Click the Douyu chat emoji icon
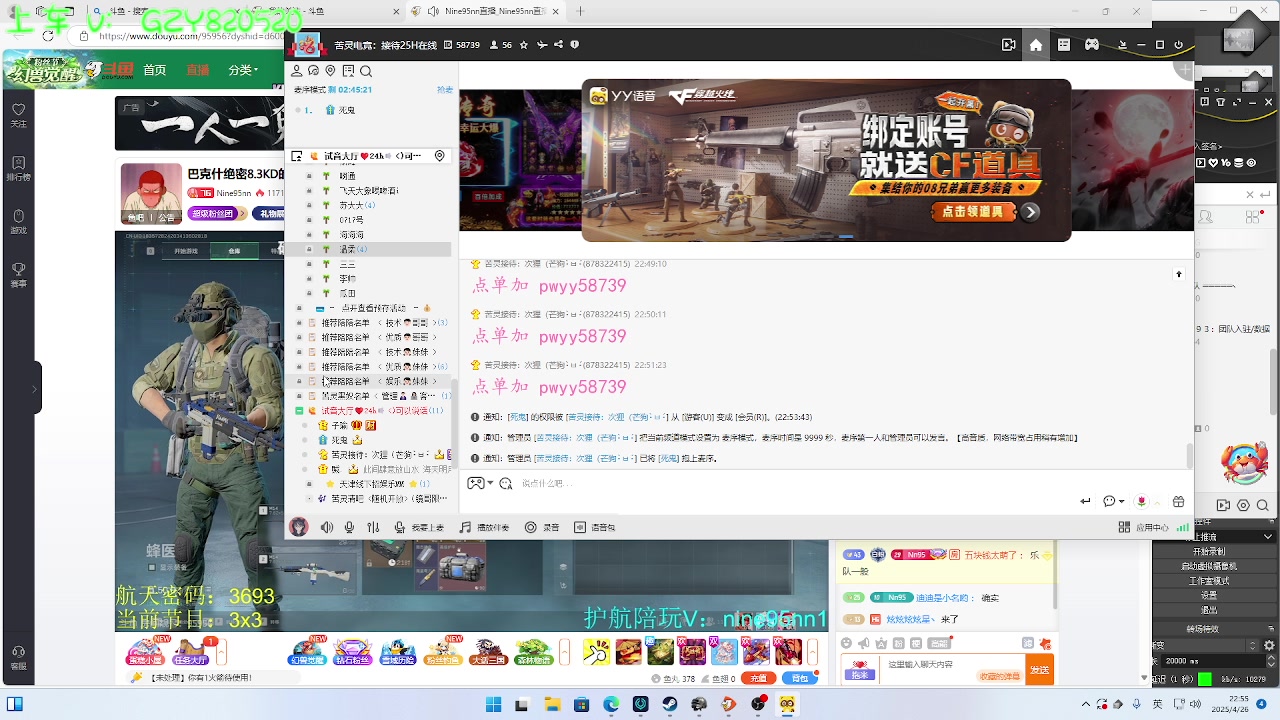The height and width of the screenshot is (720, 1280). (847, 644)
